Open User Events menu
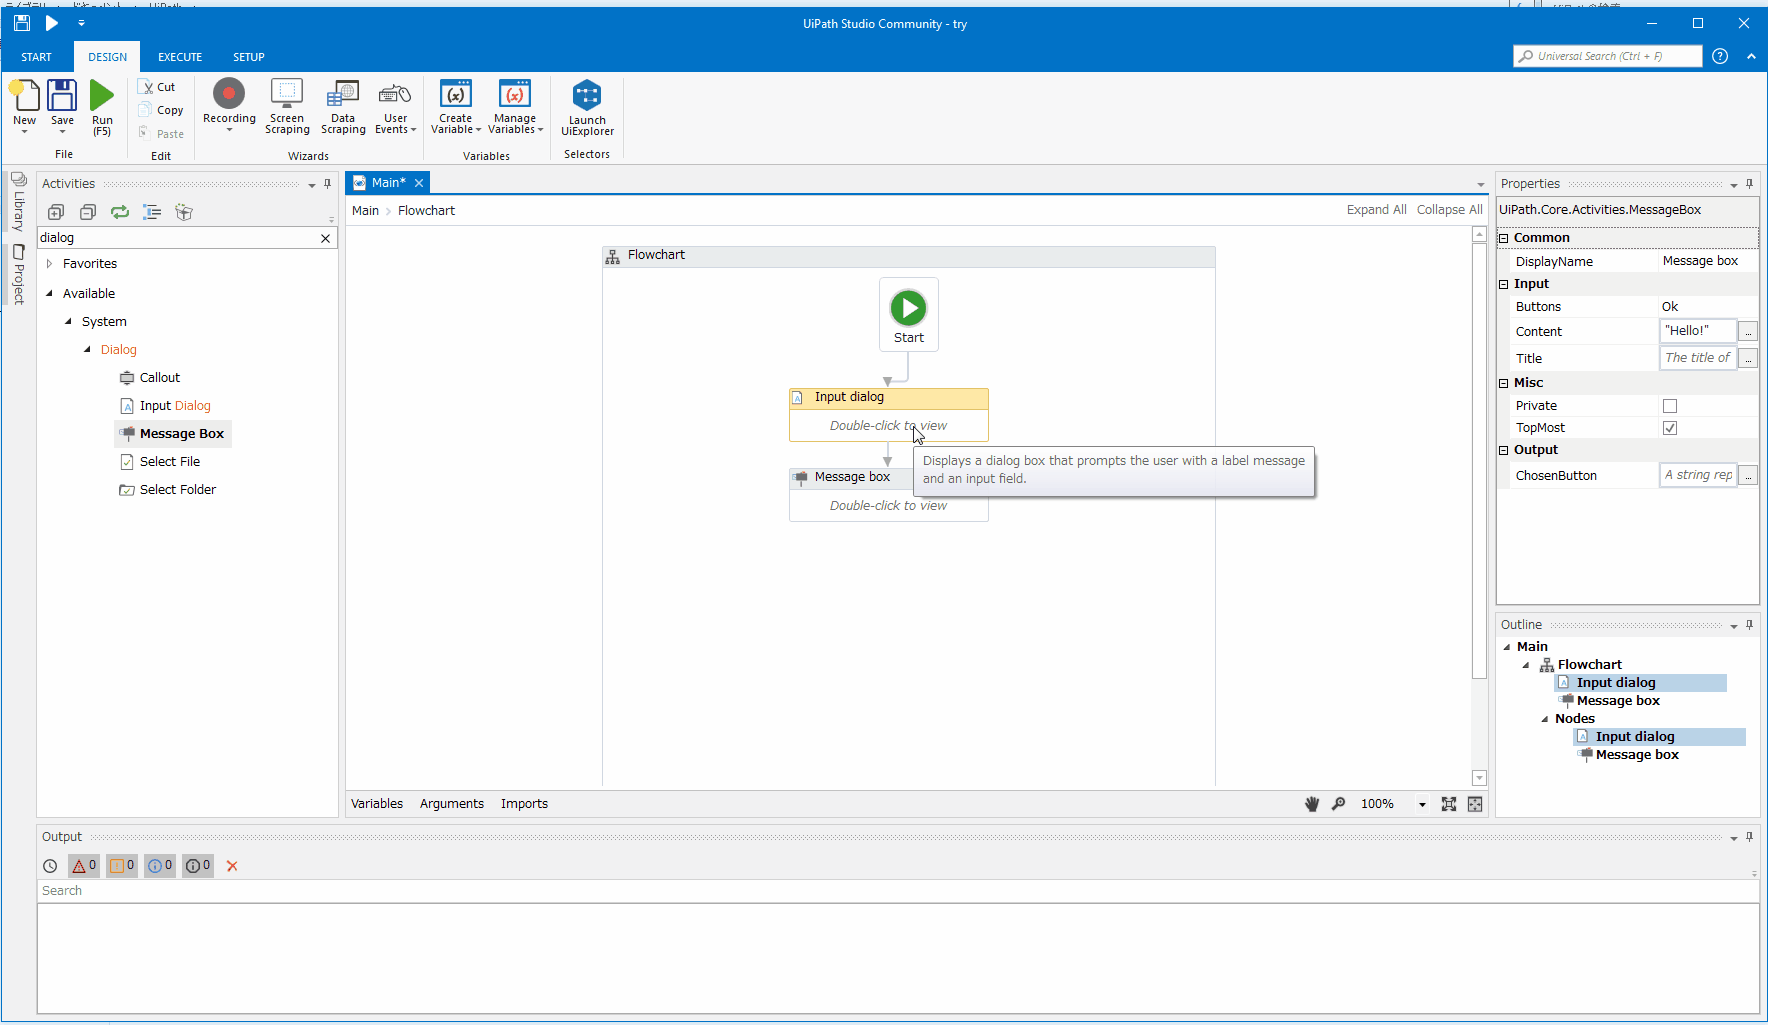The height and width of the screenshot is (1025, 1768). click(x=395, y=106)
